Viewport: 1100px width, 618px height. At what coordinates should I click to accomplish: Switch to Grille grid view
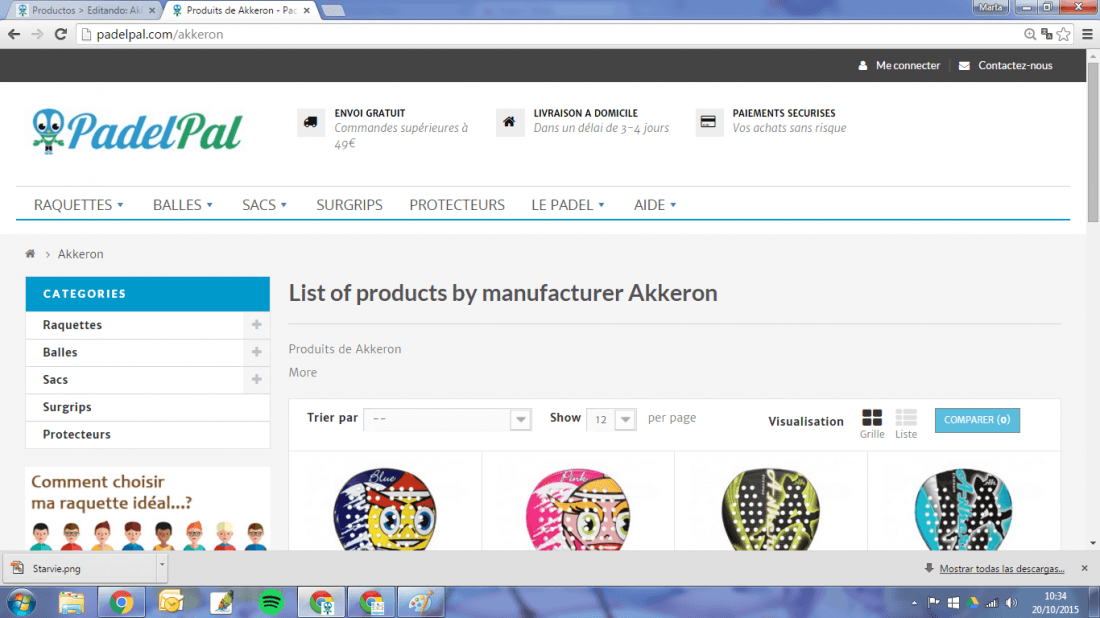pyautogui.click(x=872, y=424)
